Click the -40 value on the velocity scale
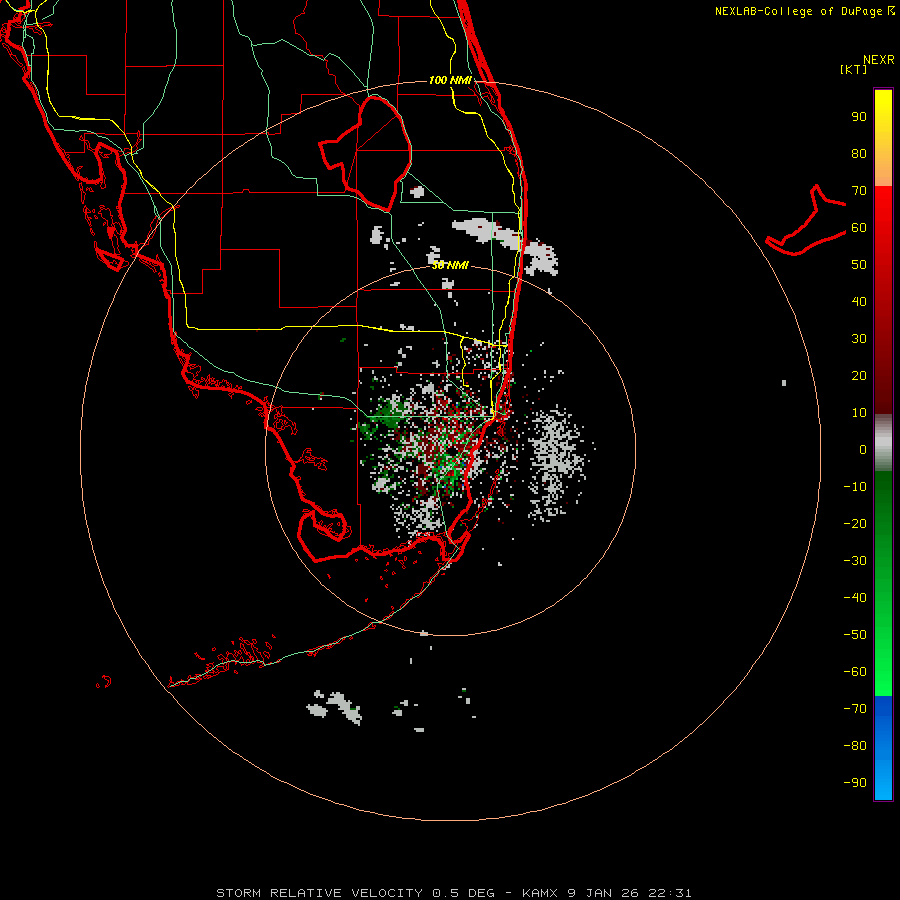900x900 pixels. point(855,598)
